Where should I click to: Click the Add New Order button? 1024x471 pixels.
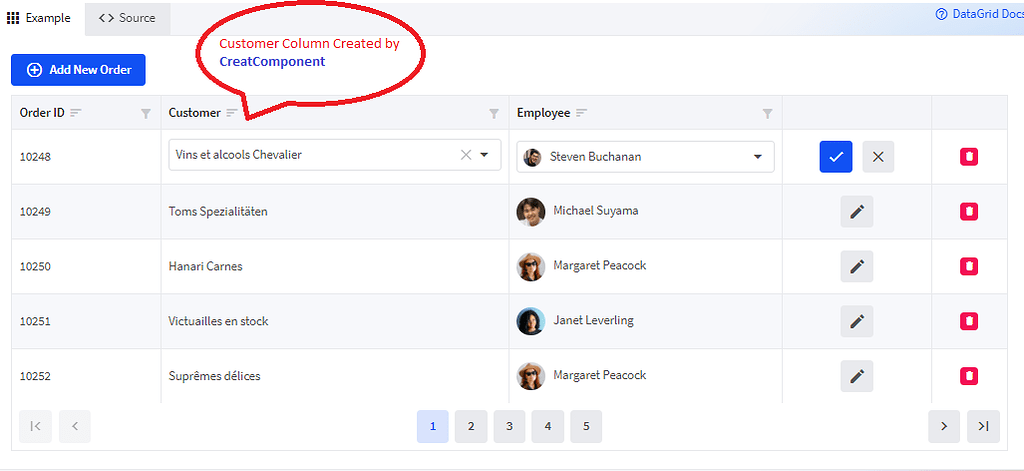point(78,70)
